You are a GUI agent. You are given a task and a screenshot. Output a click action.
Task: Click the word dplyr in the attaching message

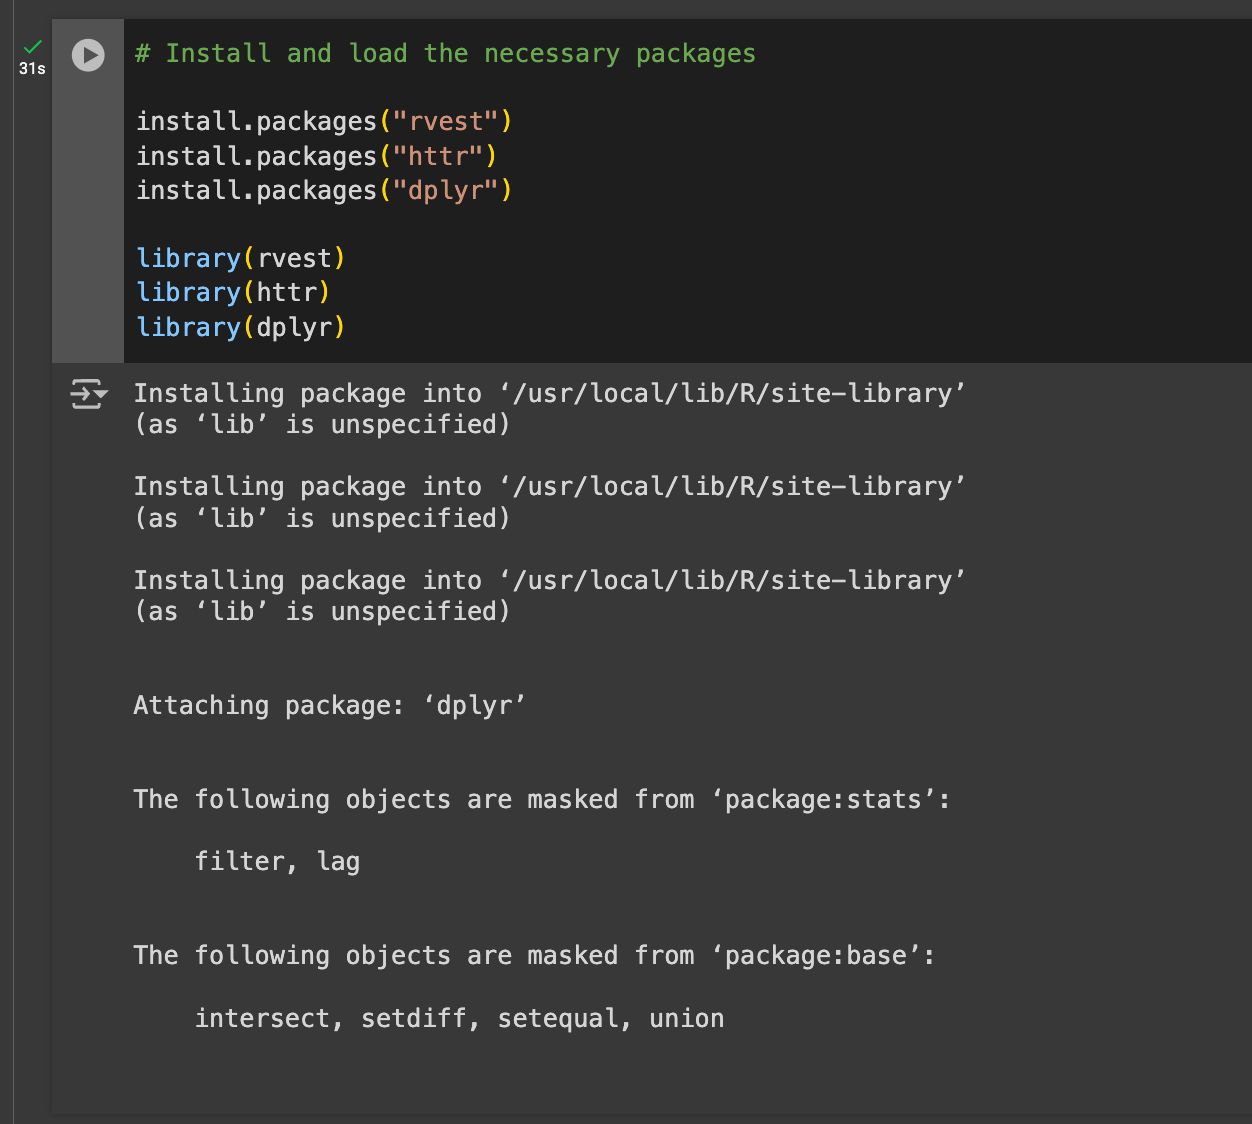[475, 705]
